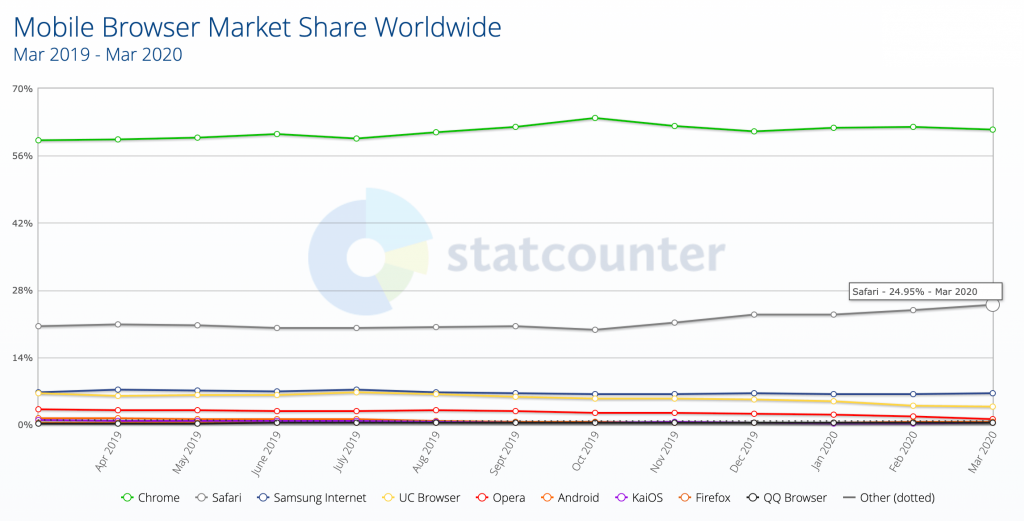Toggle the KaiOS legend marker

[x=620, y=497]
